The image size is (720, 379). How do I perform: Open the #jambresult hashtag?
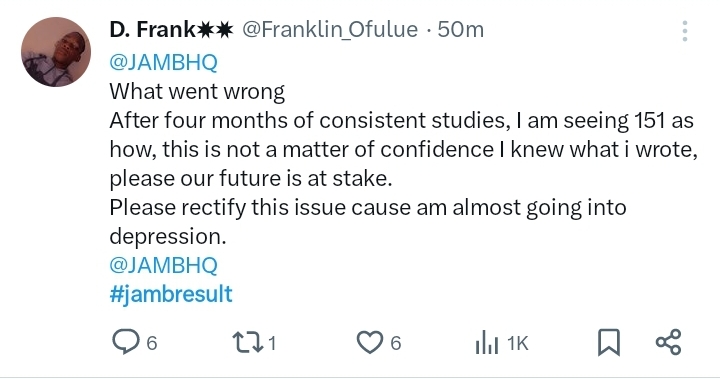click(171, 294)
